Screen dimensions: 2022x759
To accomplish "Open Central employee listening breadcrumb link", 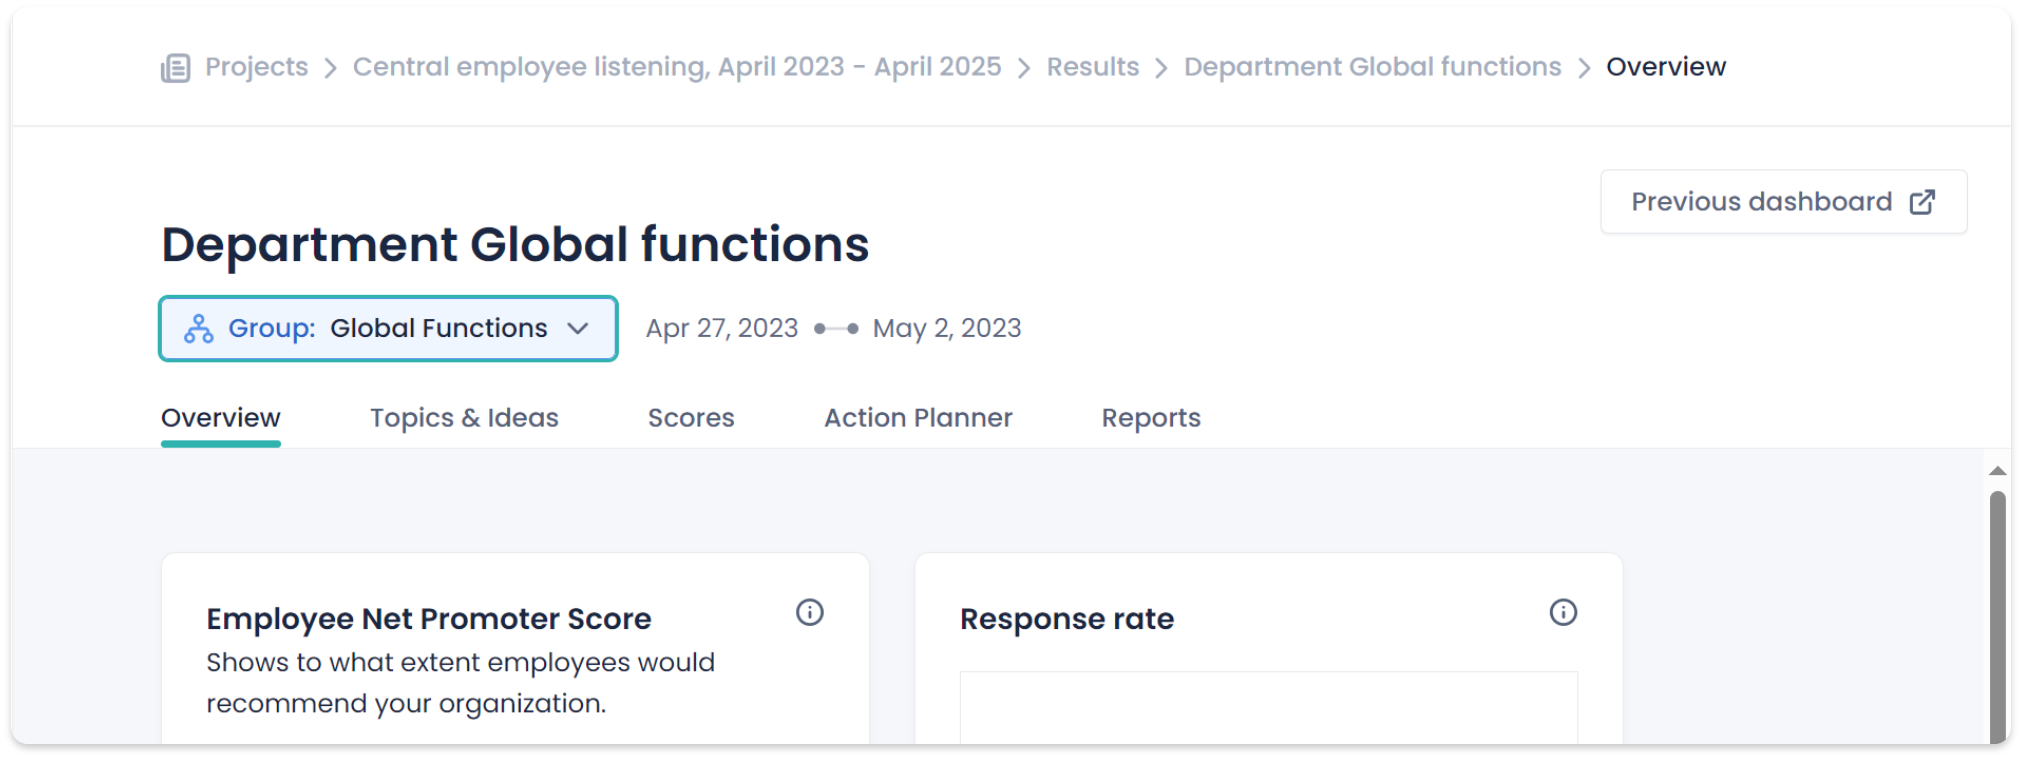I will pos(677,67).
